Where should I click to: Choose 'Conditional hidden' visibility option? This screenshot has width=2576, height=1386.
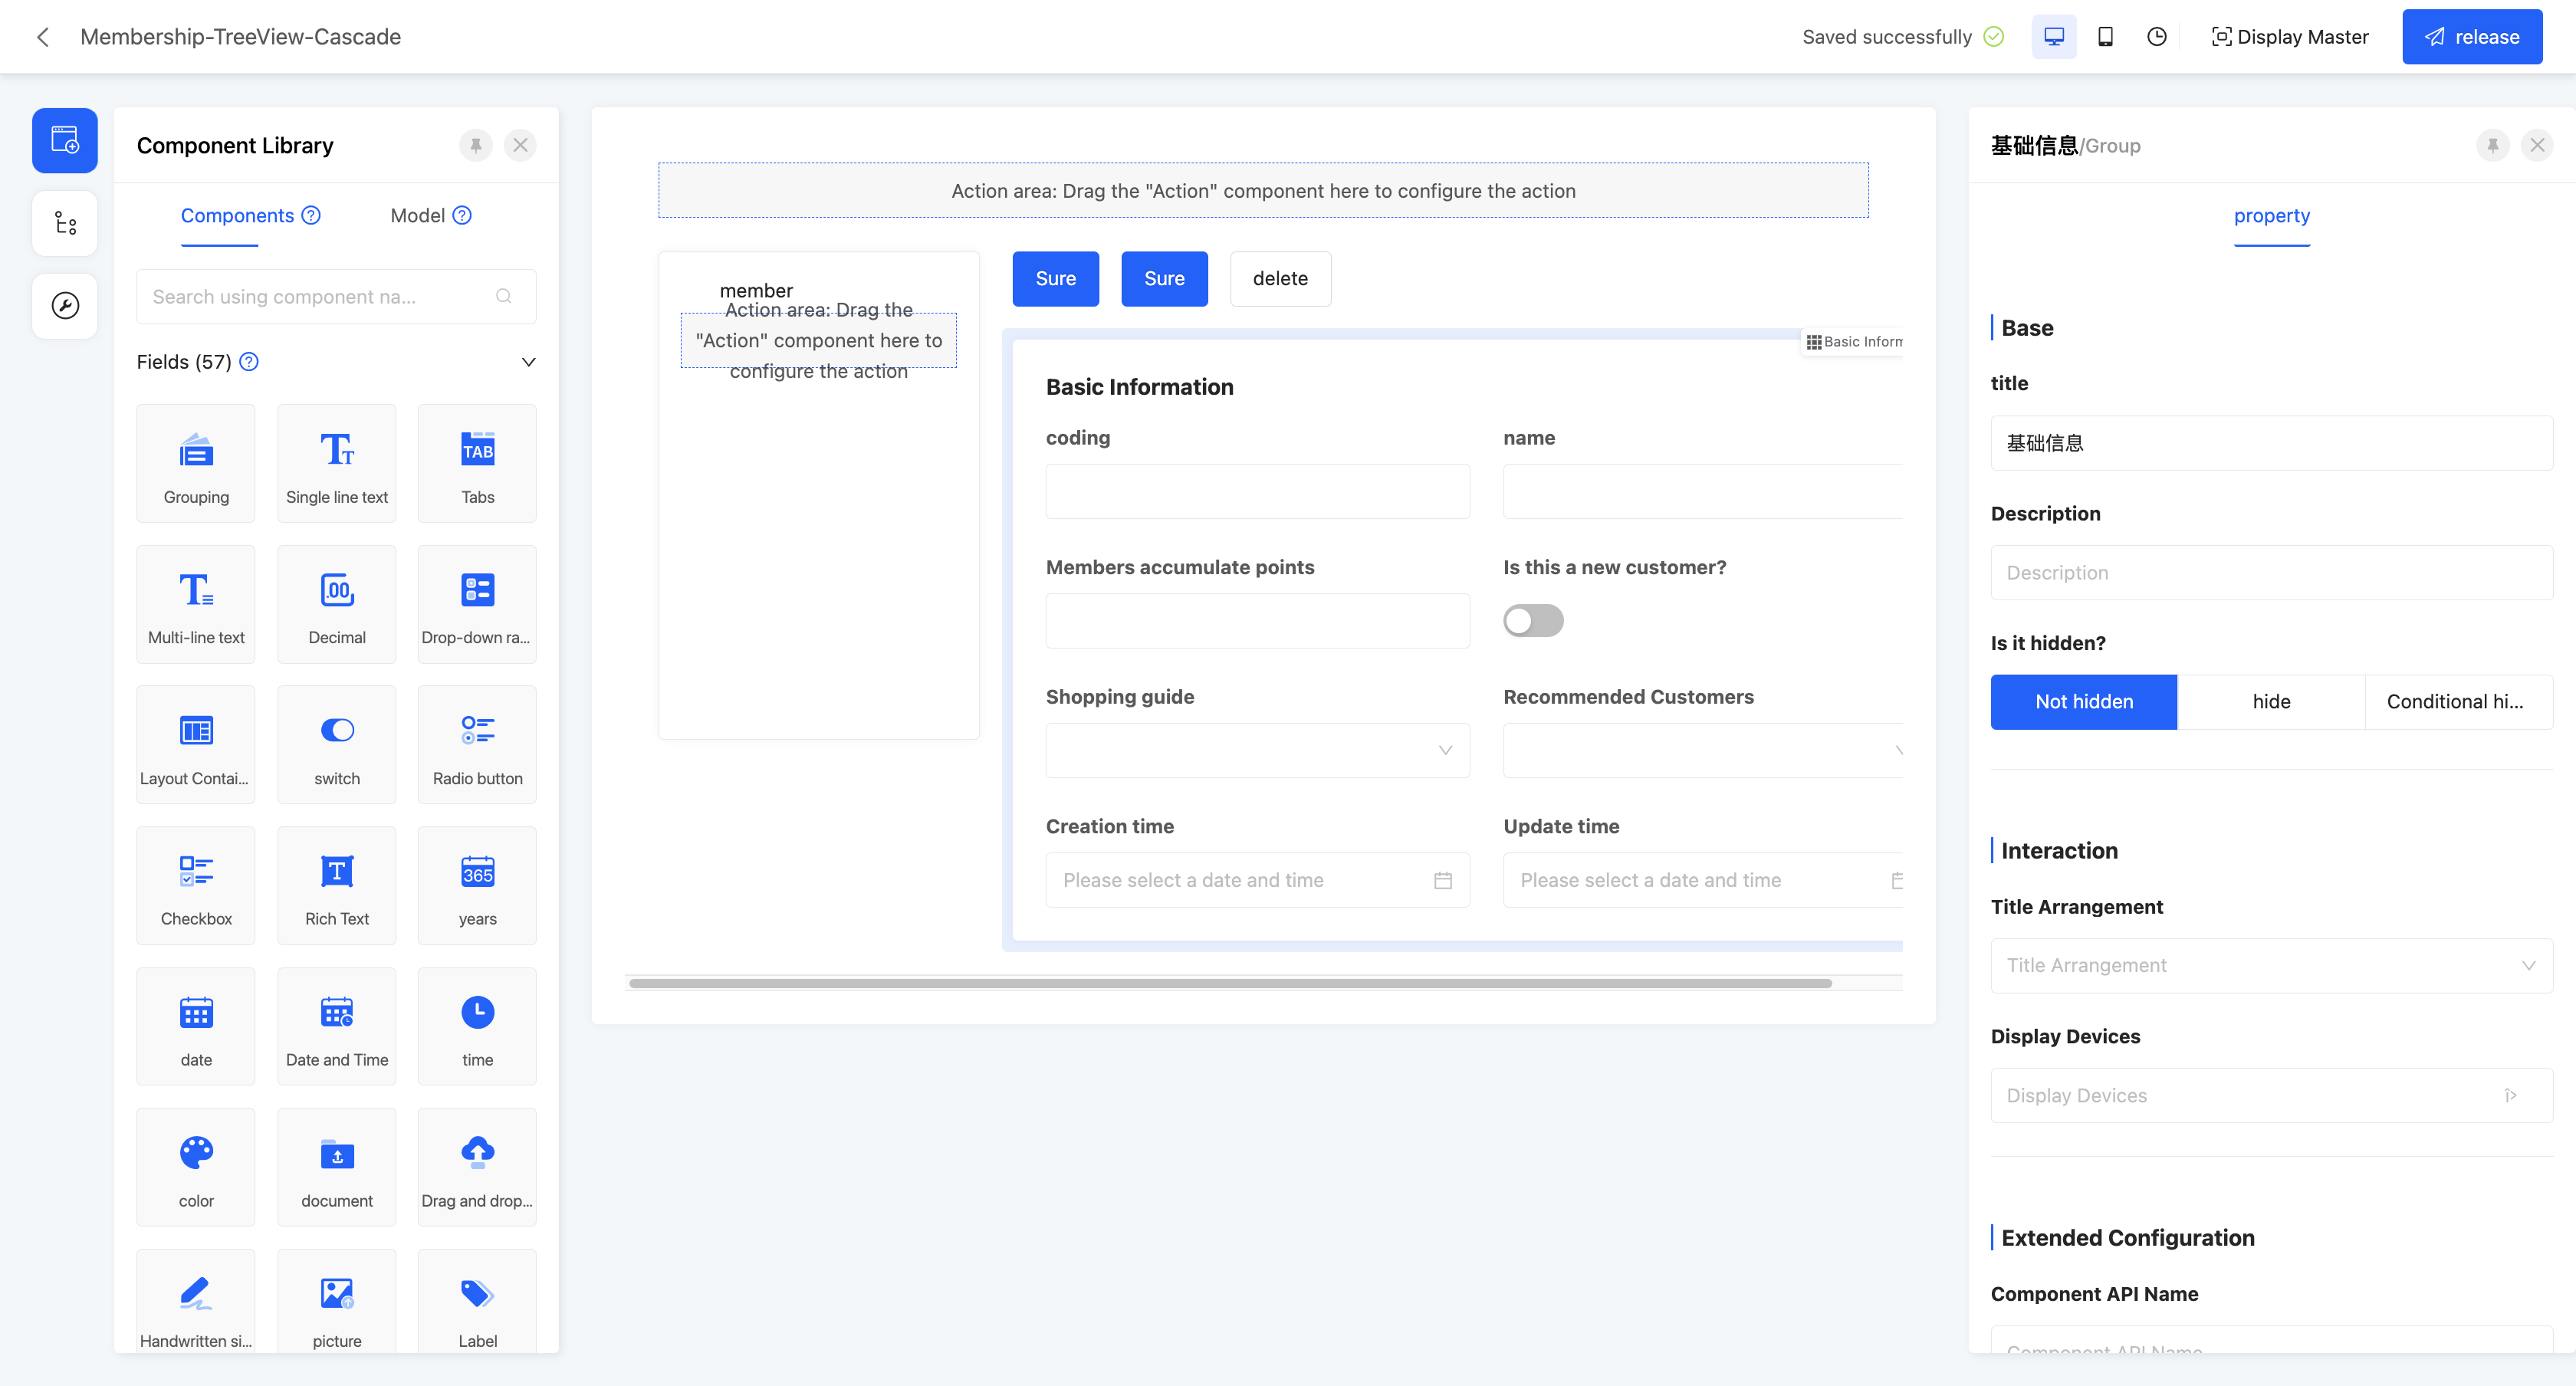tap(2458, 701)
